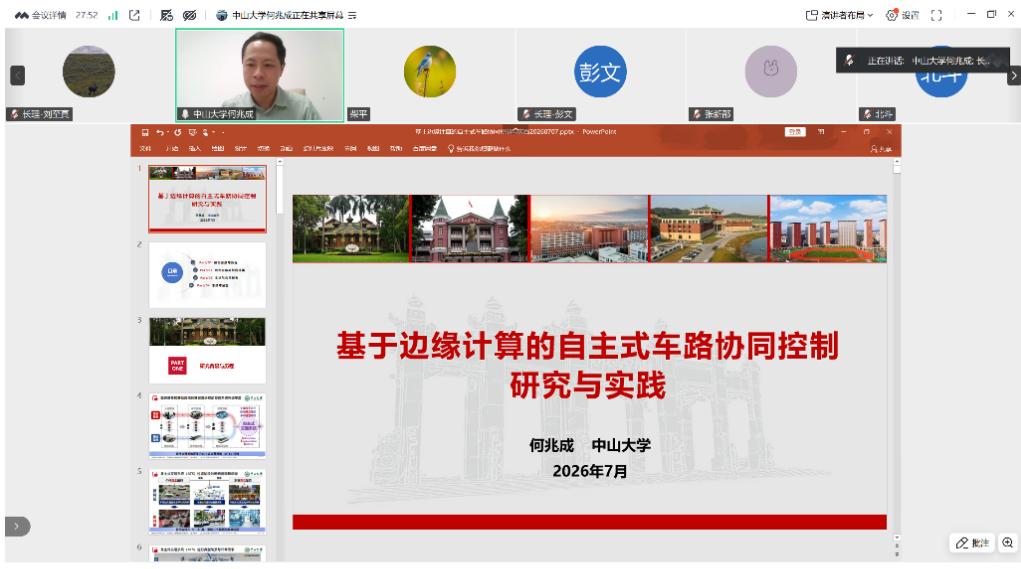Viewport: 1021px width, 569px height.
Task: Click the 登录 sign-in button in PowerPoint
Action: pos(795,132)
